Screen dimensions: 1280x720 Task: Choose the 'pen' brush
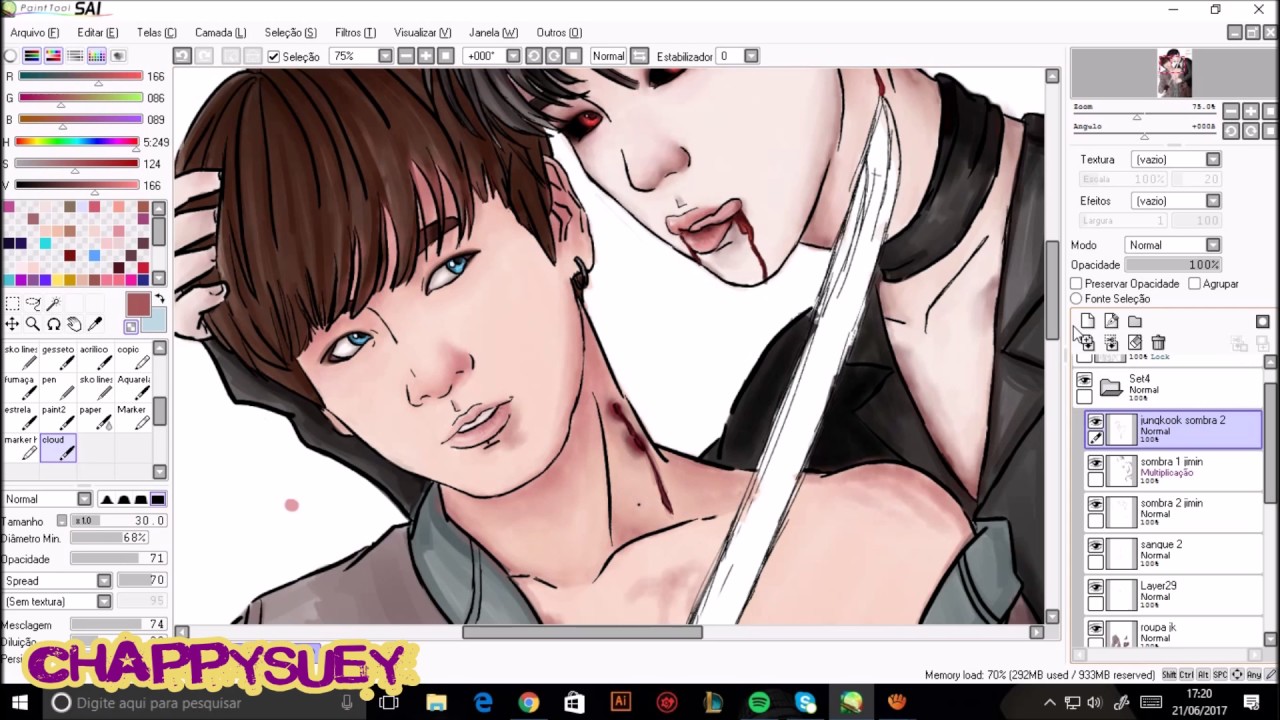(58, 387)
